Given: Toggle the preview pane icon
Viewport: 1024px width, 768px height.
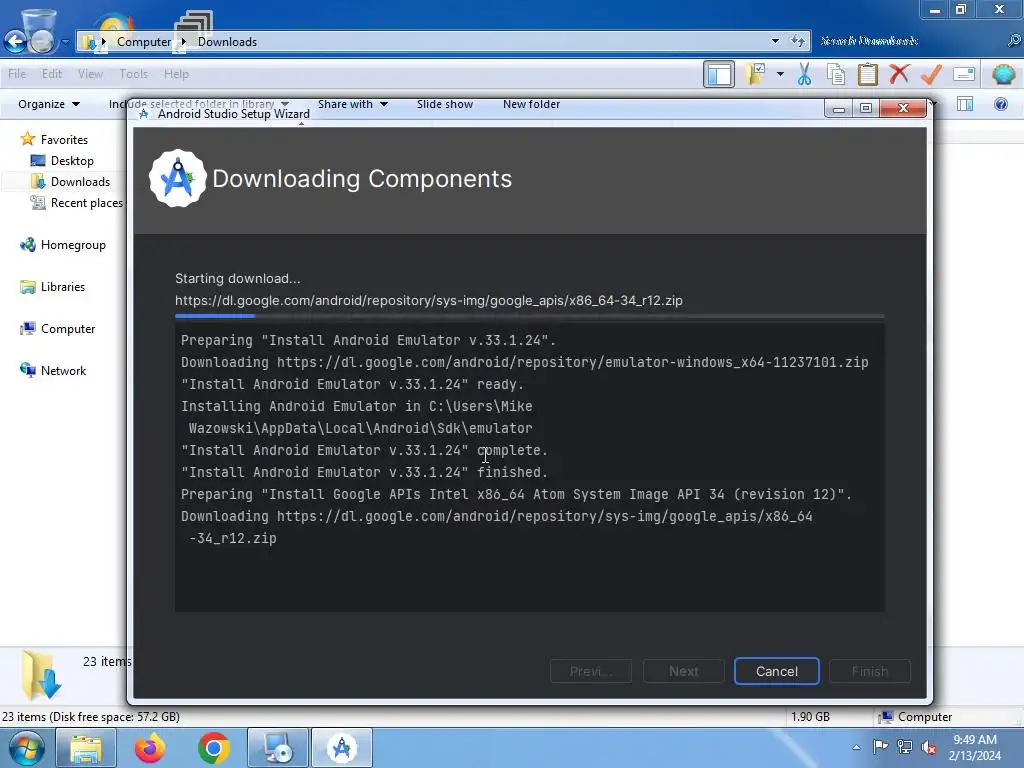Looking at the screenshot, I should pos(965,104).
